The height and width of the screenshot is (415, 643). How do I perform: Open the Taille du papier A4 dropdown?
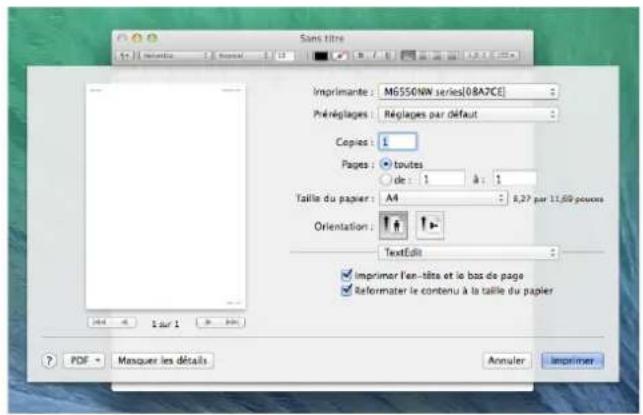click(x=443, y=198)
